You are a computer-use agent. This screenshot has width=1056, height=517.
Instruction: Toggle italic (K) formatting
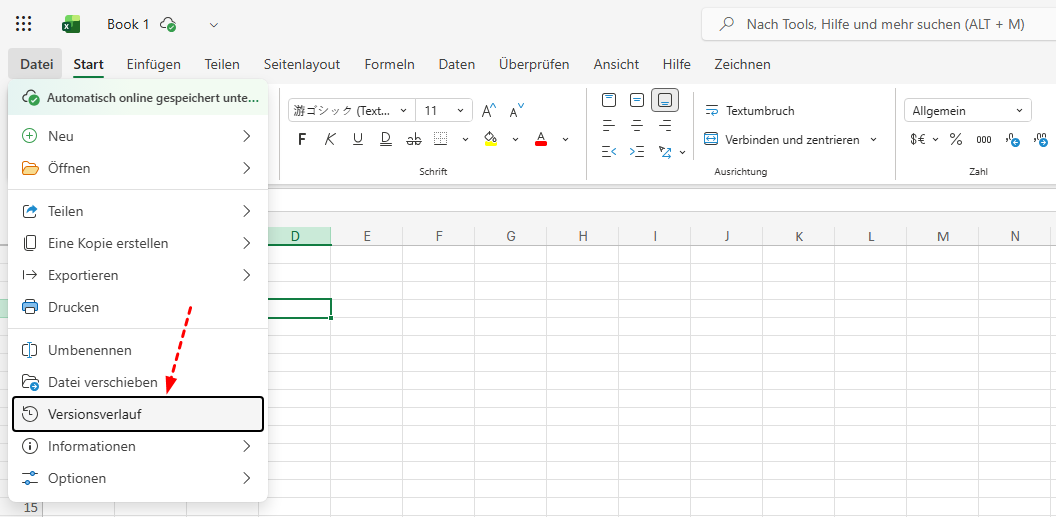pos(330,140)
